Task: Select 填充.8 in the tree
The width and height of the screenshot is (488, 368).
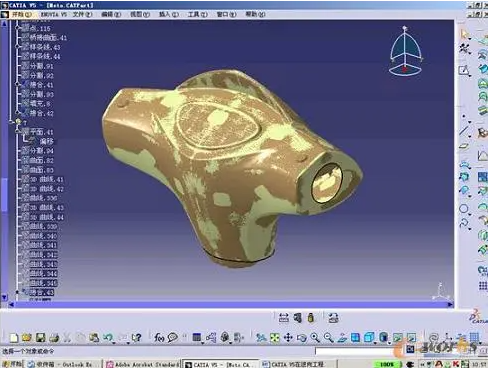Action: pos(40,104)
